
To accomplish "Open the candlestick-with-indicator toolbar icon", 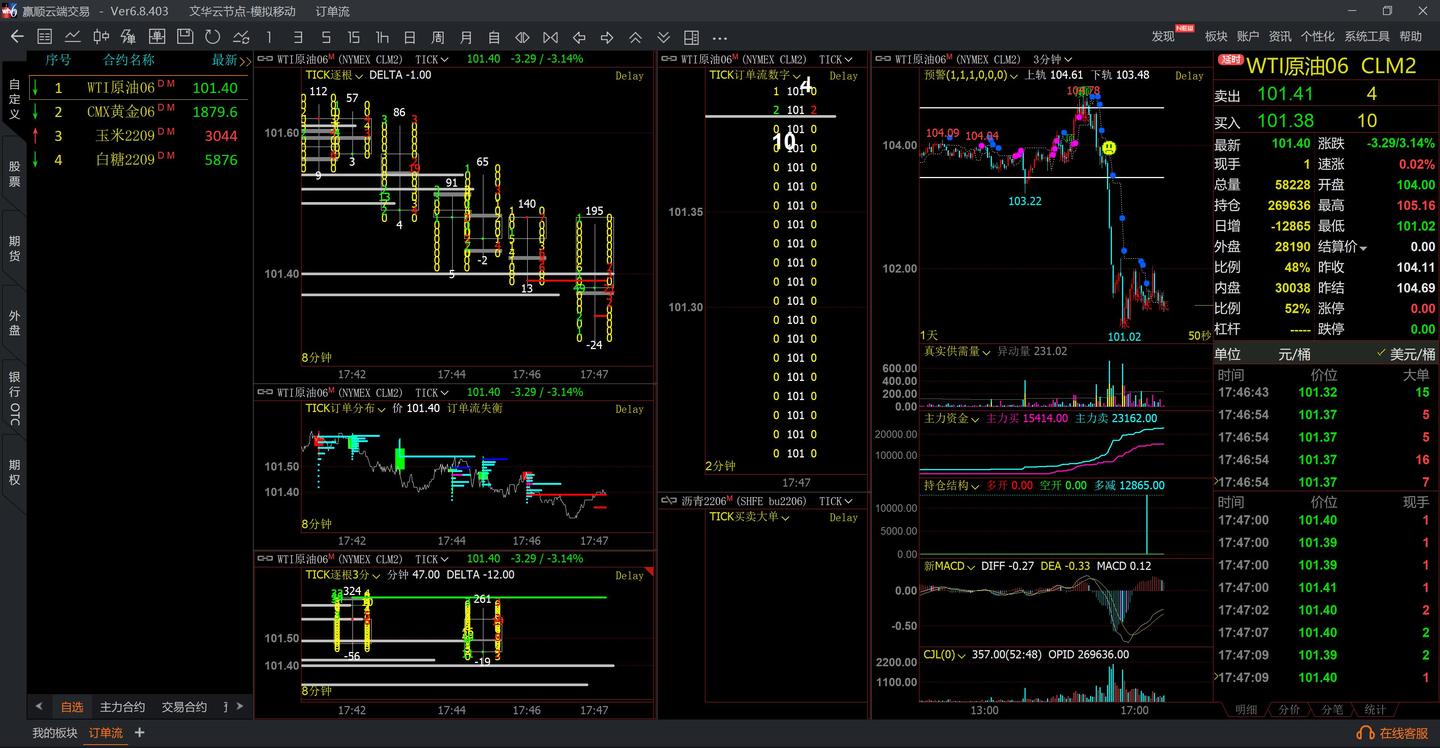I will tap(128, 37).
